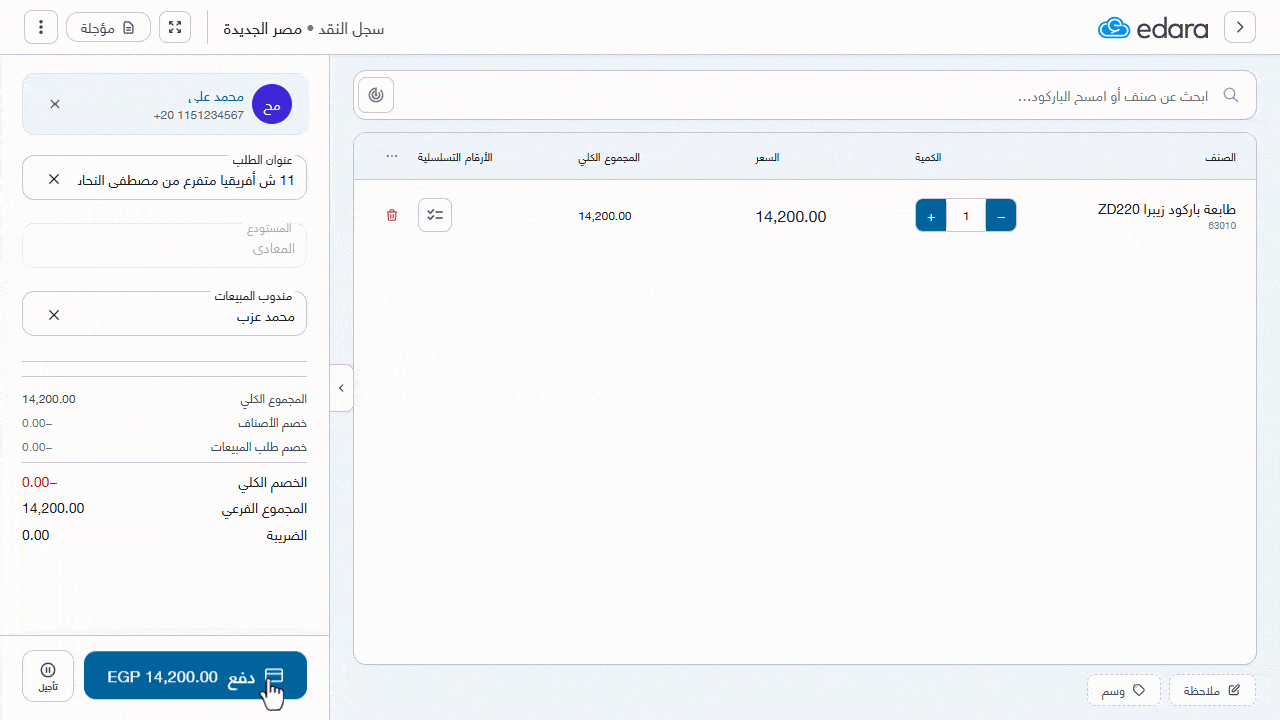This screenshot has width=1280, height=720.
Task: Click the المستودع warehouse field
Action: pos(164,245)
